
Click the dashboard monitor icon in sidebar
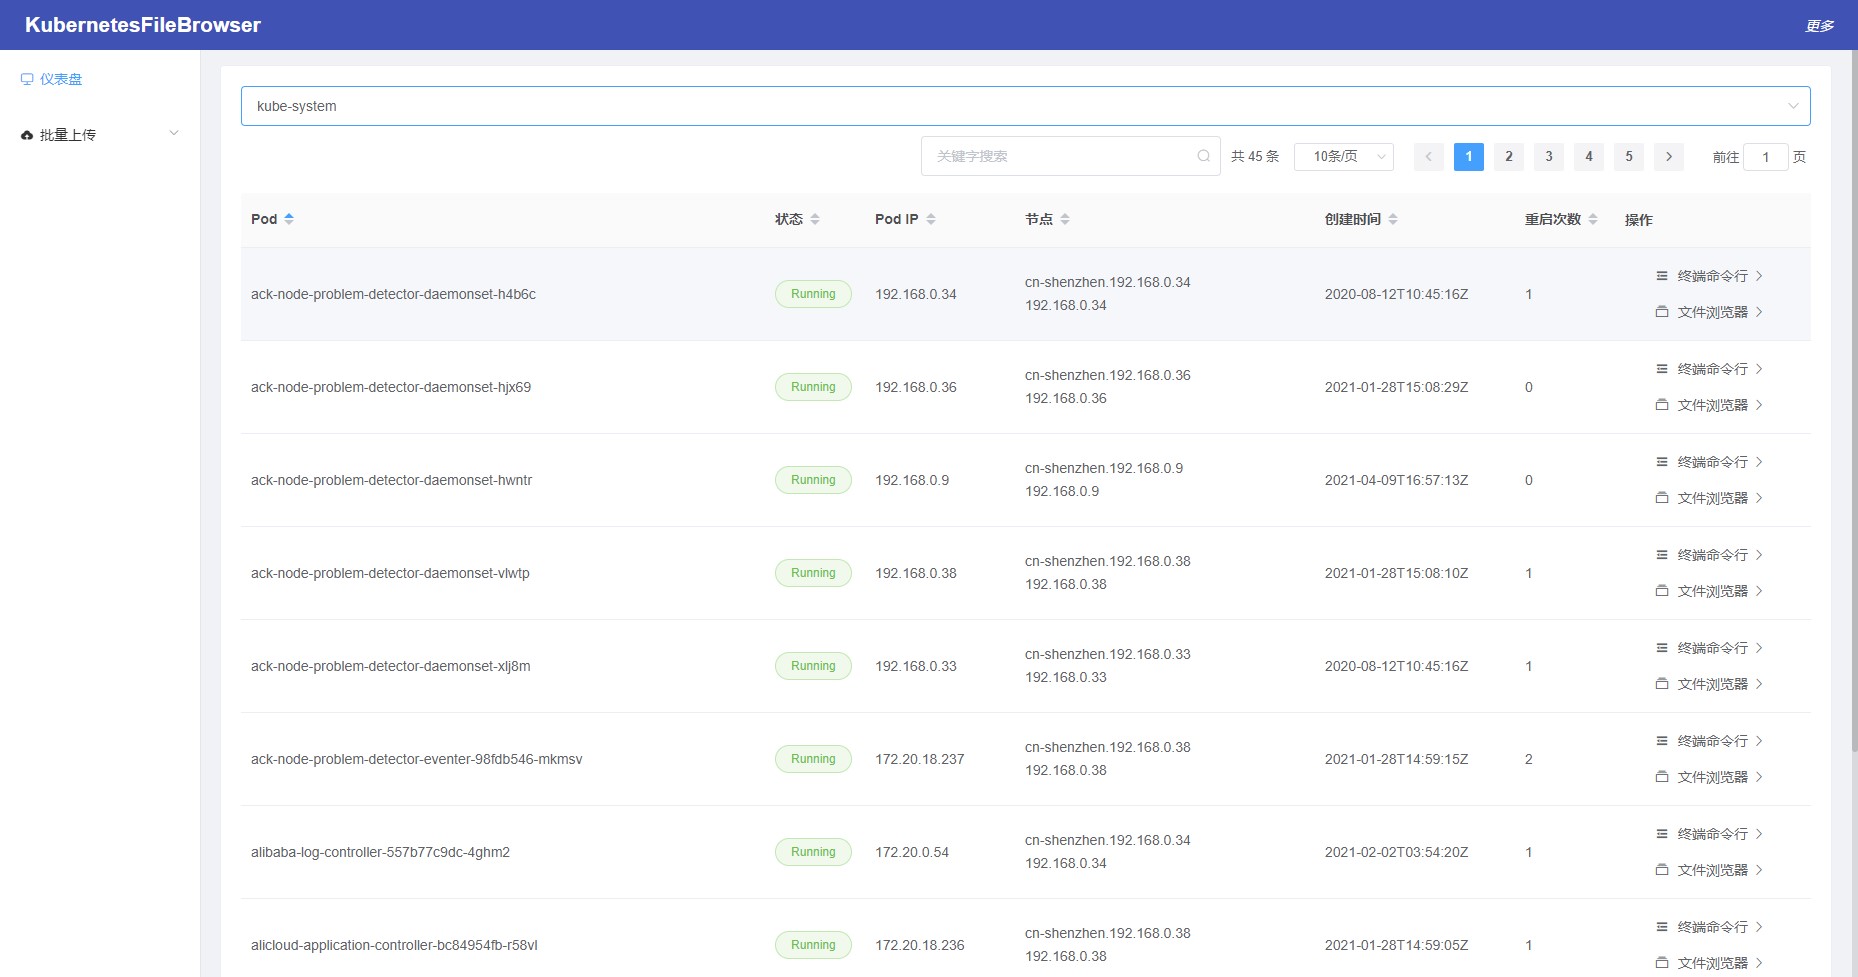point(27,79)
